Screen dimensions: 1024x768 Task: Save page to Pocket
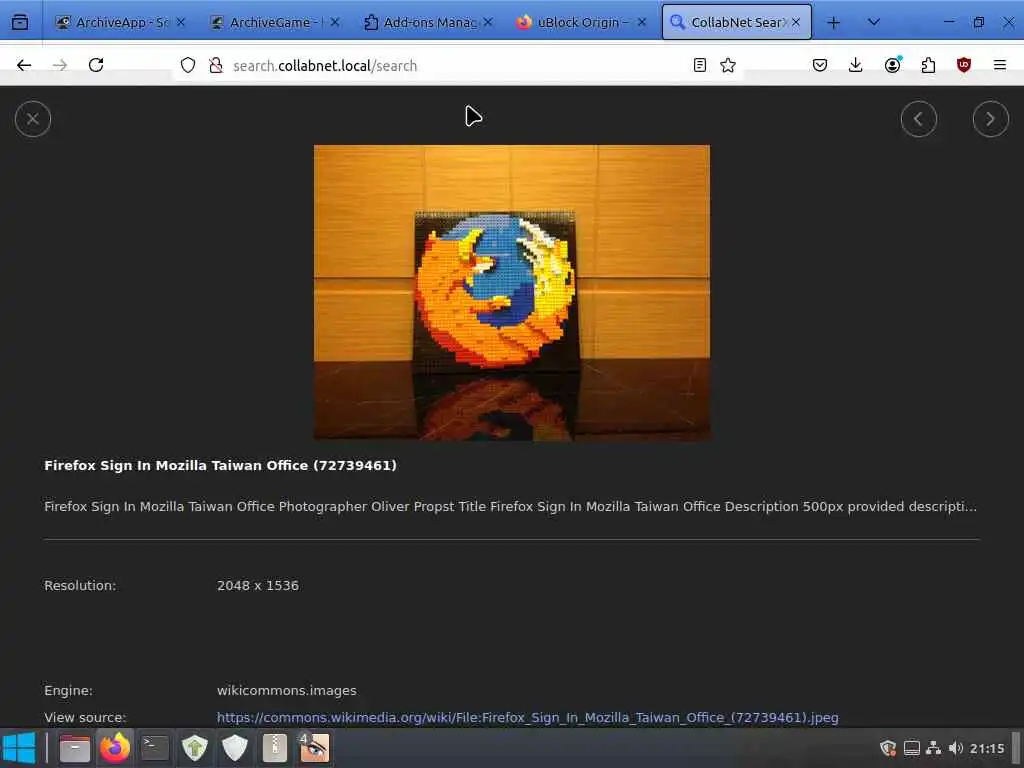point(820,65)
